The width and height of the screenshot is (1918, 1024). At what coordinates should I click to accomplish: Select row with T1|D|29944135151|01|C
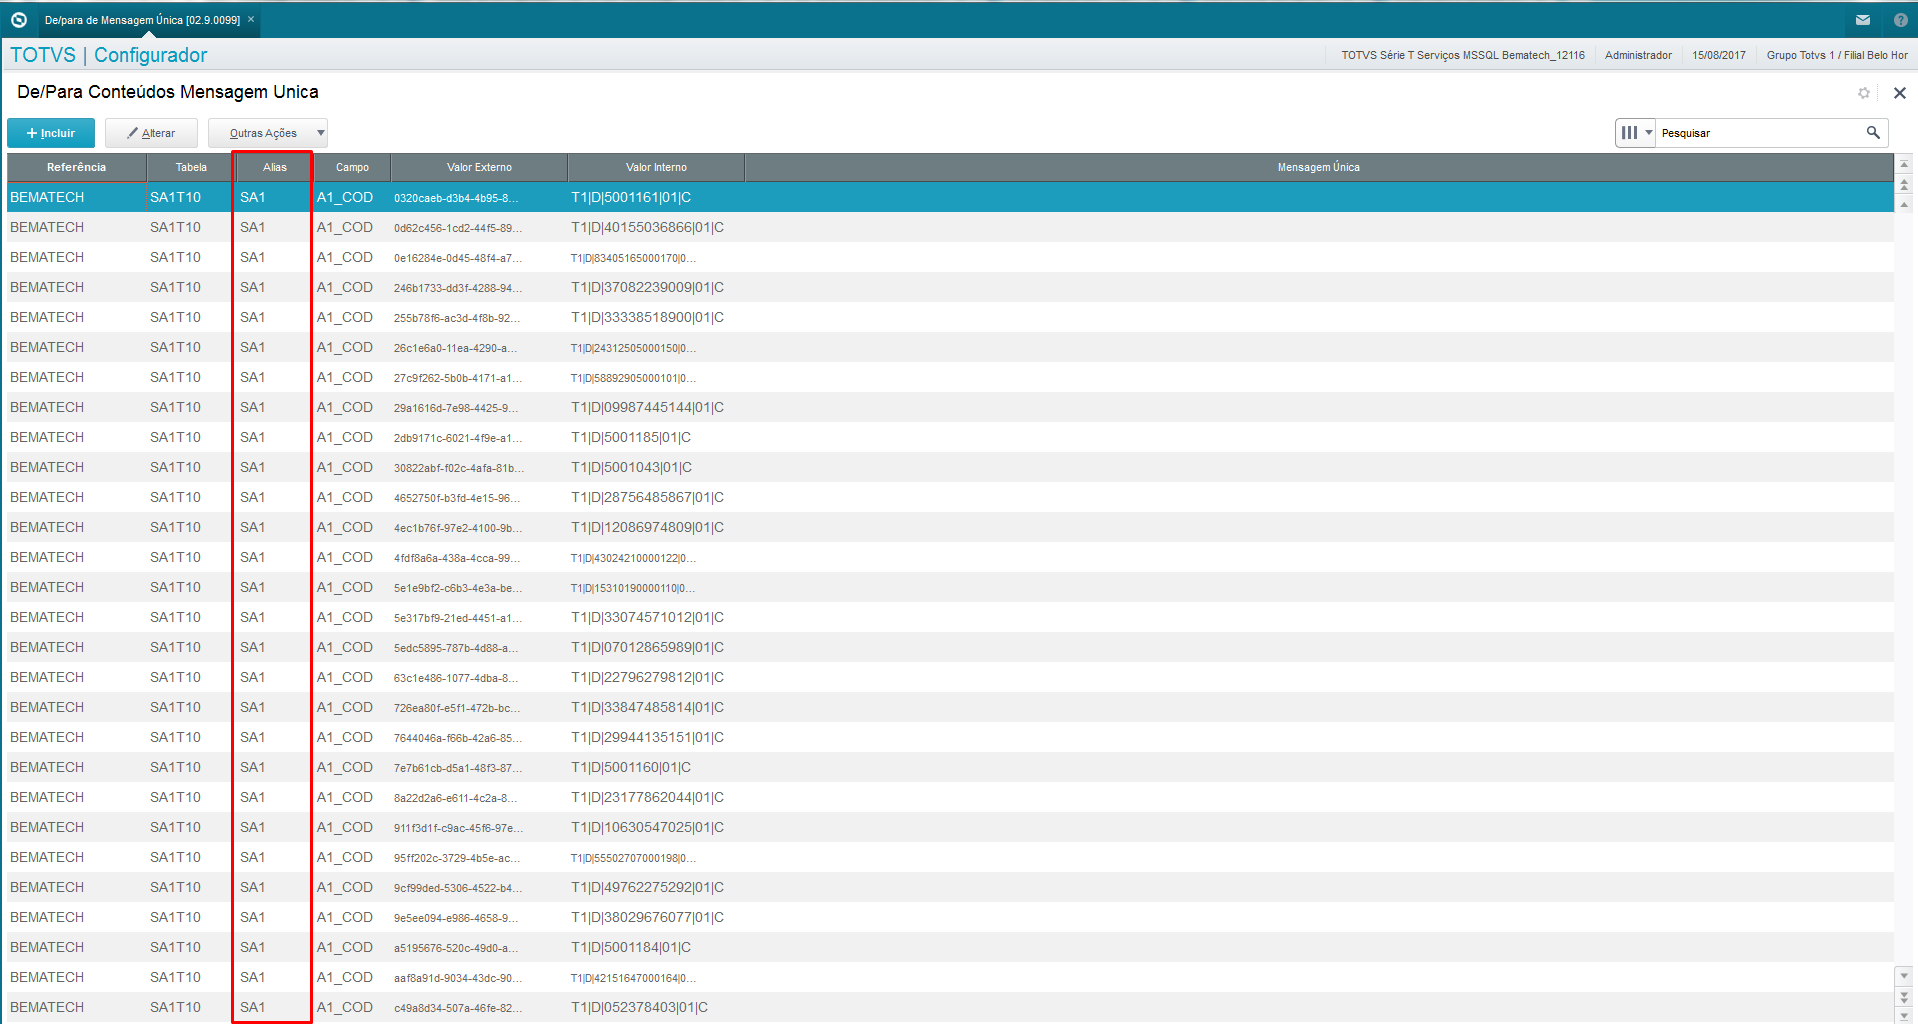point(950,737)
